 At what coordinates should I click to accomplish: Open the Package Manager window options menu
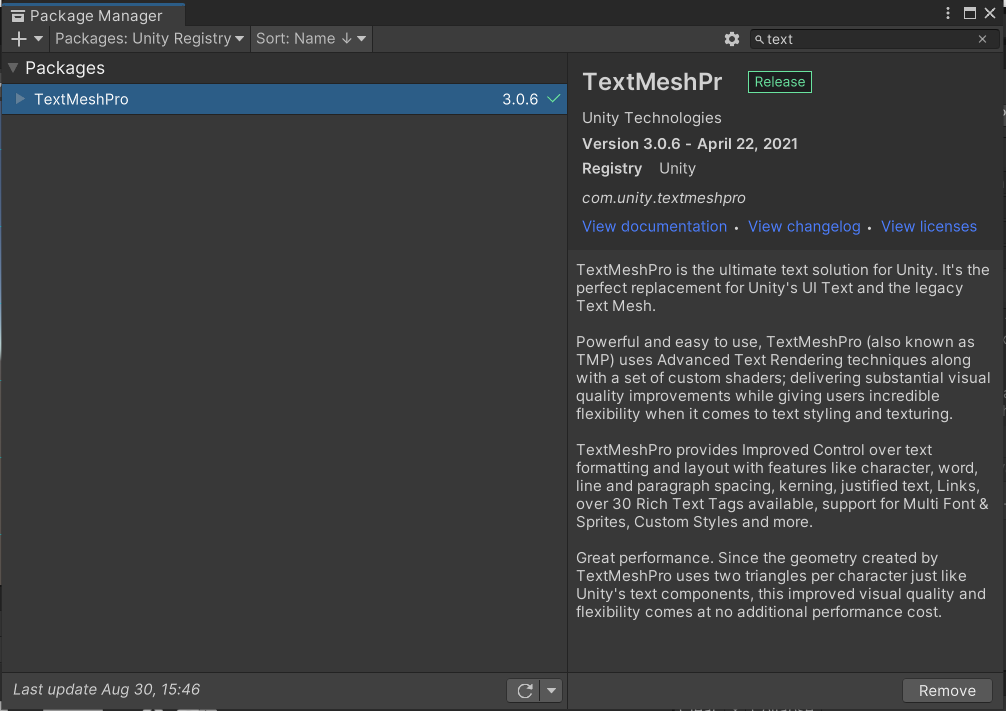pyautogui.click(x=948, y=13)
